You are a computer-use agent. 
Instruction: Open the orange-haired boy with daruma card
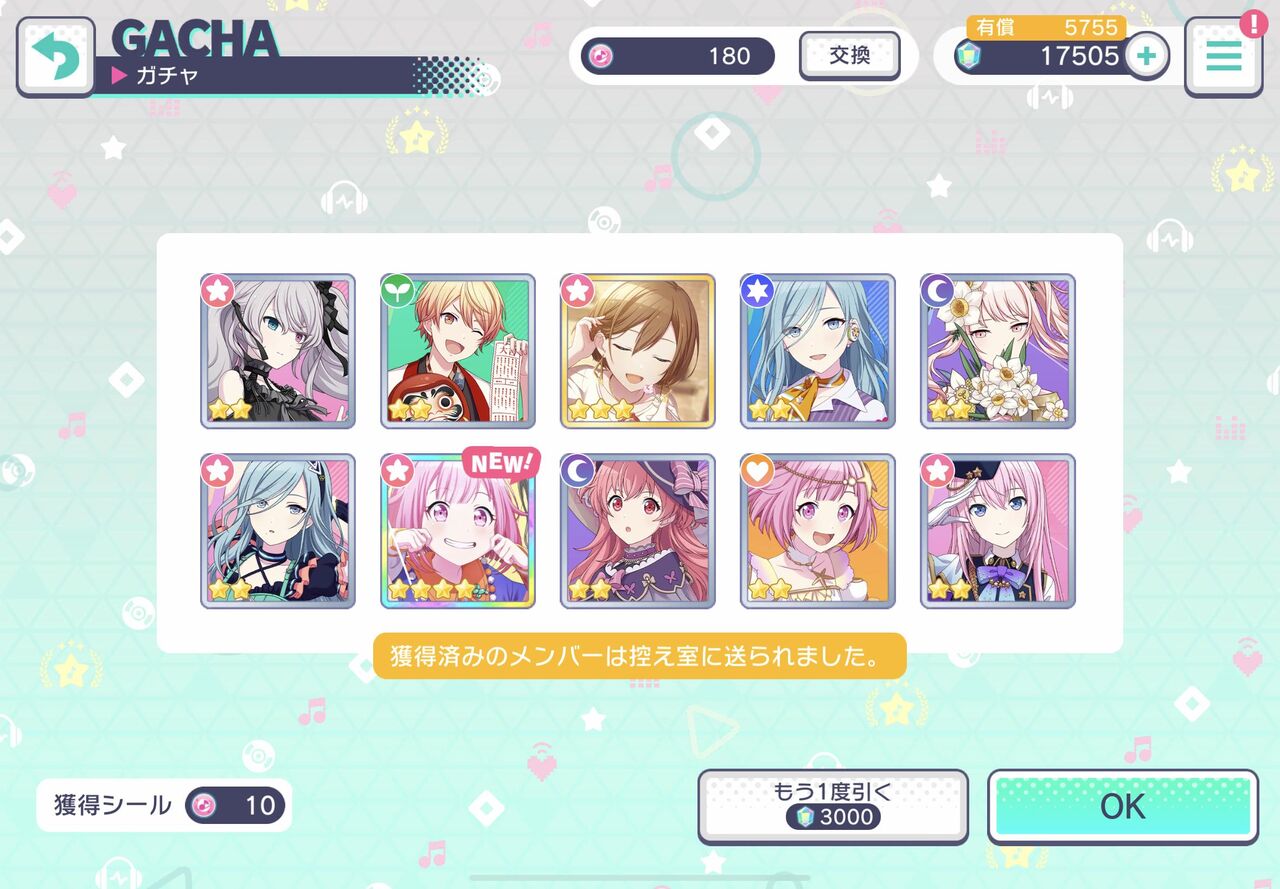pyautogui.click(x=458, y=351)
